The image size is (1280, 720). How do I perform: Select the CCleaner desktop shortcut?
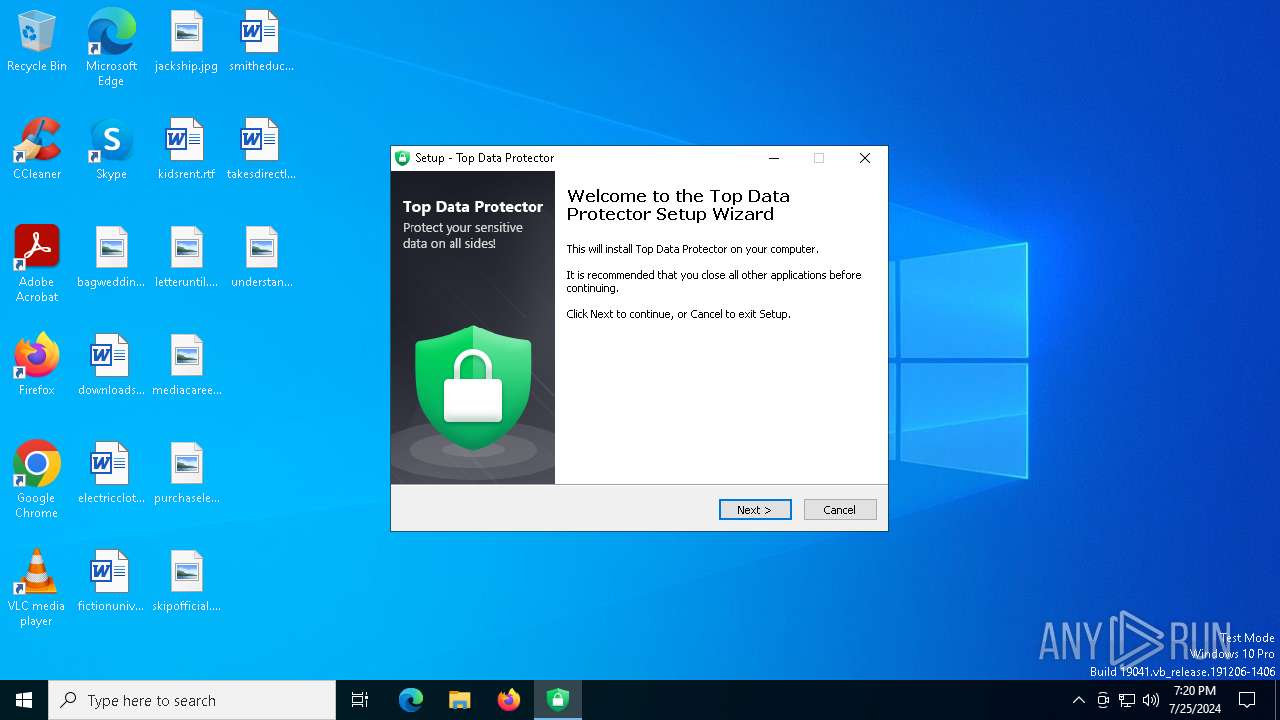coord(37,150)
